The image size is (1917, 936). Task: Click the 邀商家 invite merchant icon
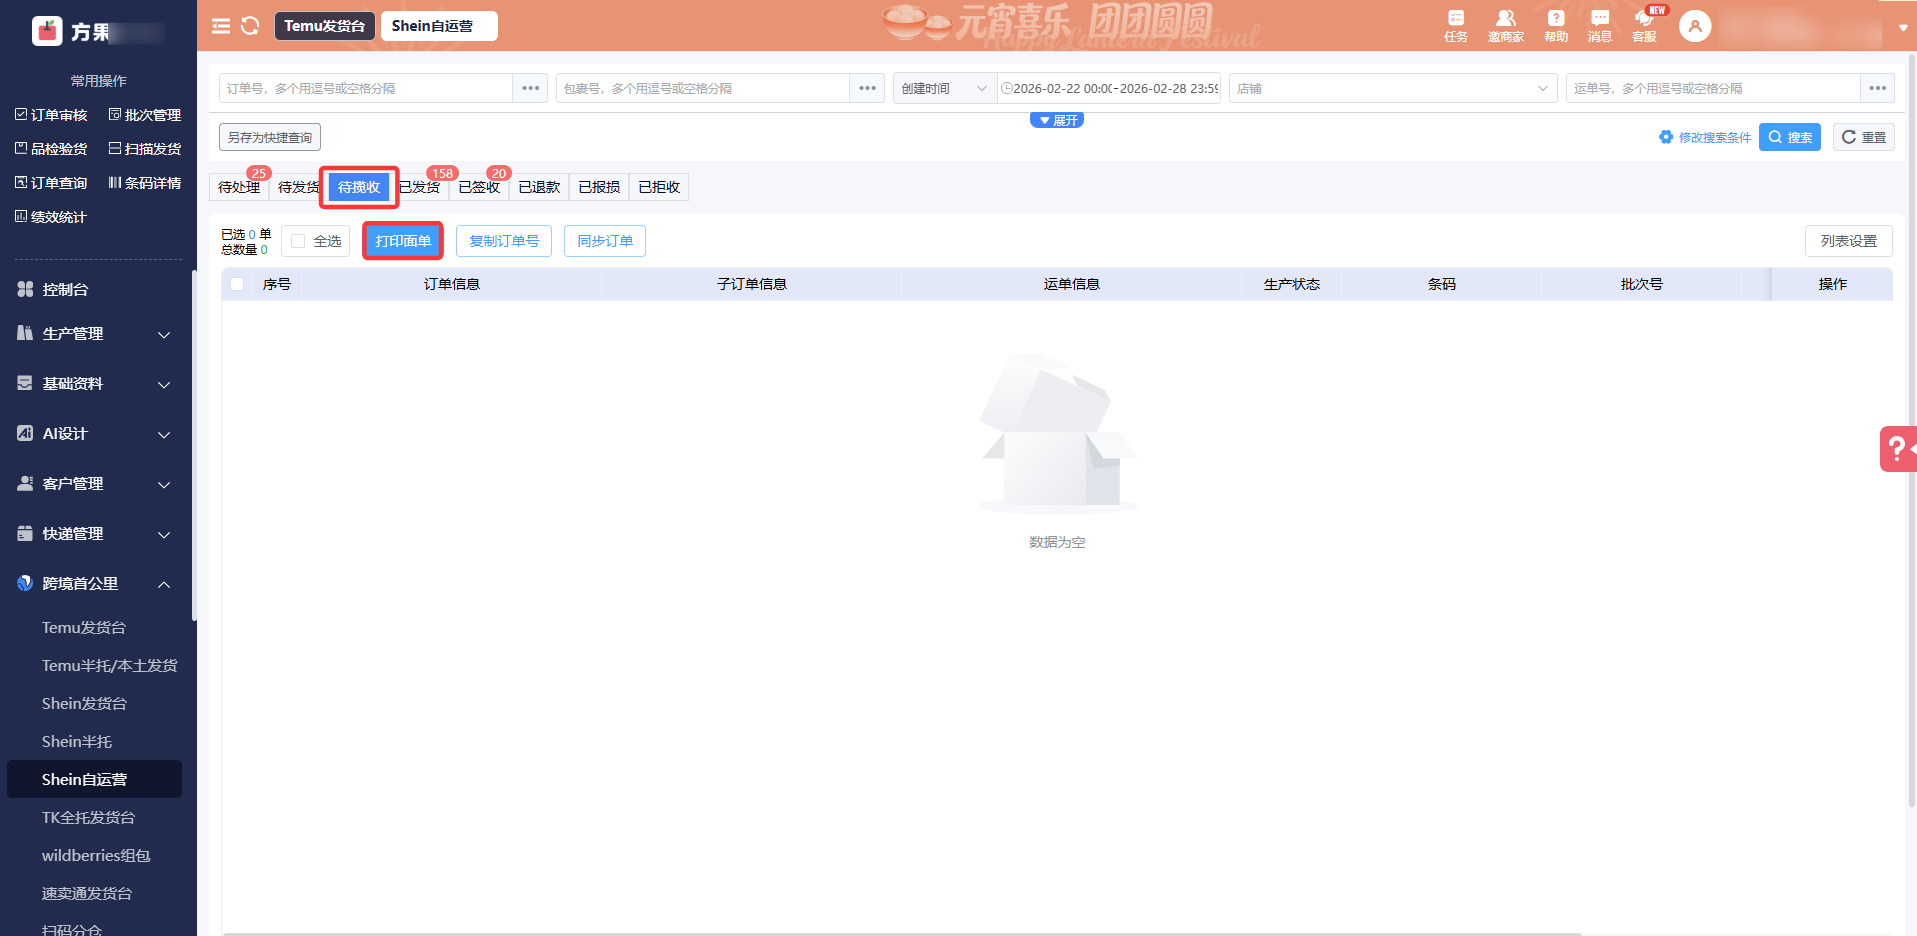pyautogui.click(x=1505, y=25)
